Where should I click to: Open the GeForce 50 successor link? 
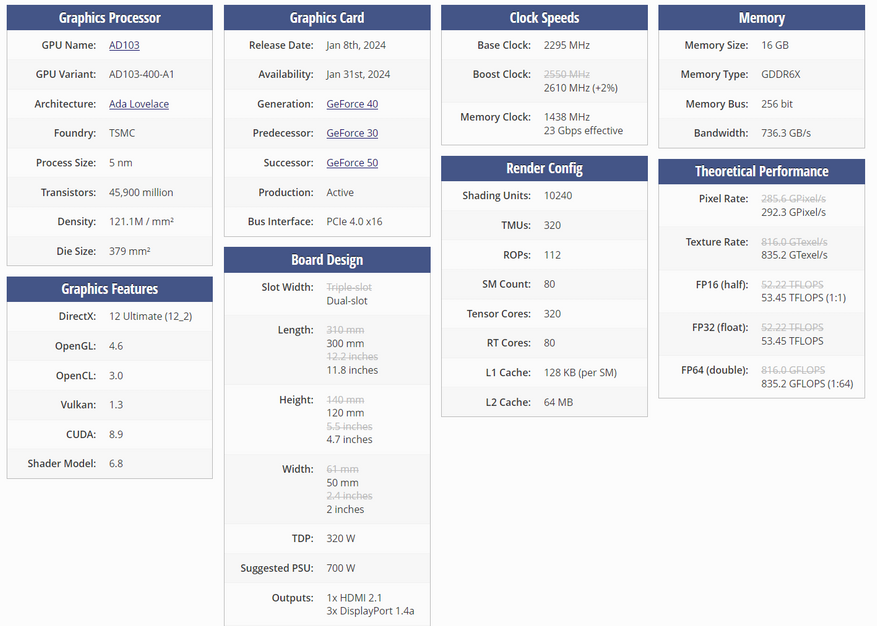352,163
